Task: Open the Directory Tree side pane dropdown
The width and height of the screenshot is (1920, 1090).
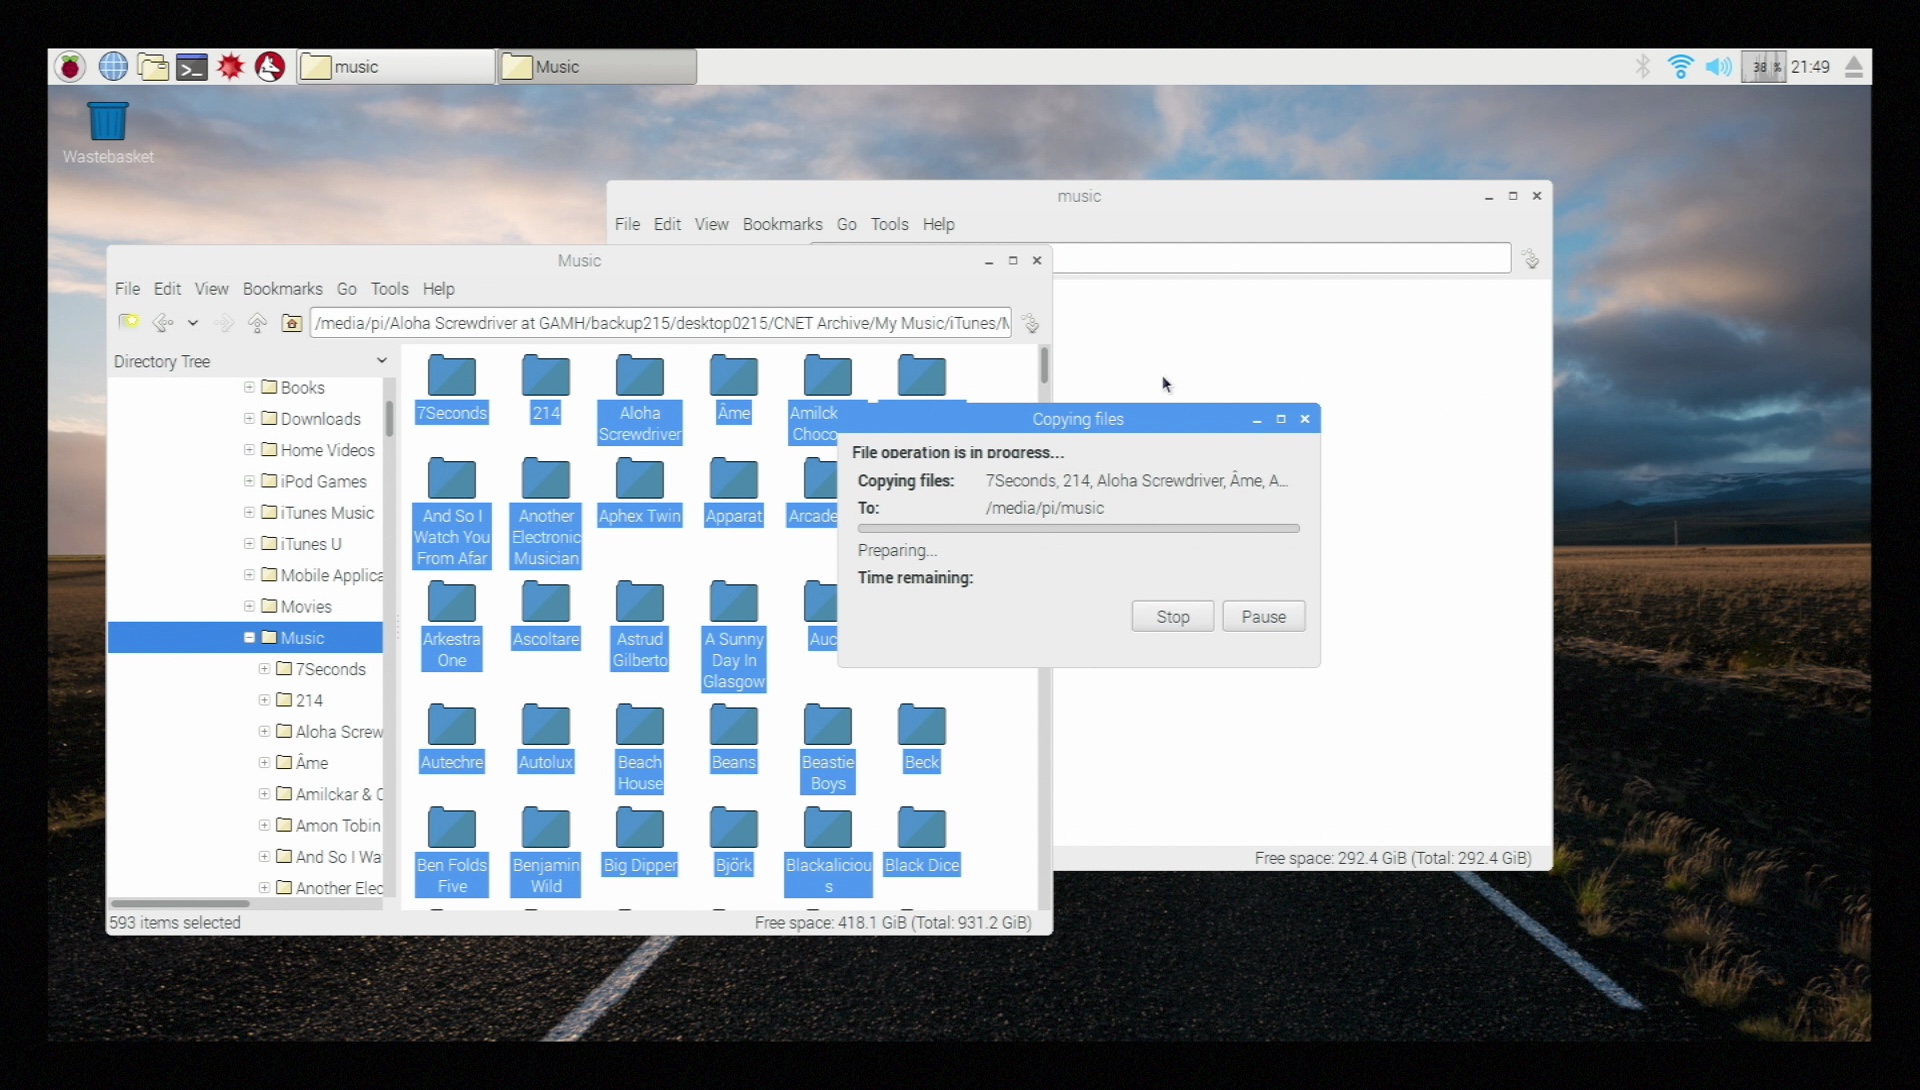Action: click(x=381, y=360)
